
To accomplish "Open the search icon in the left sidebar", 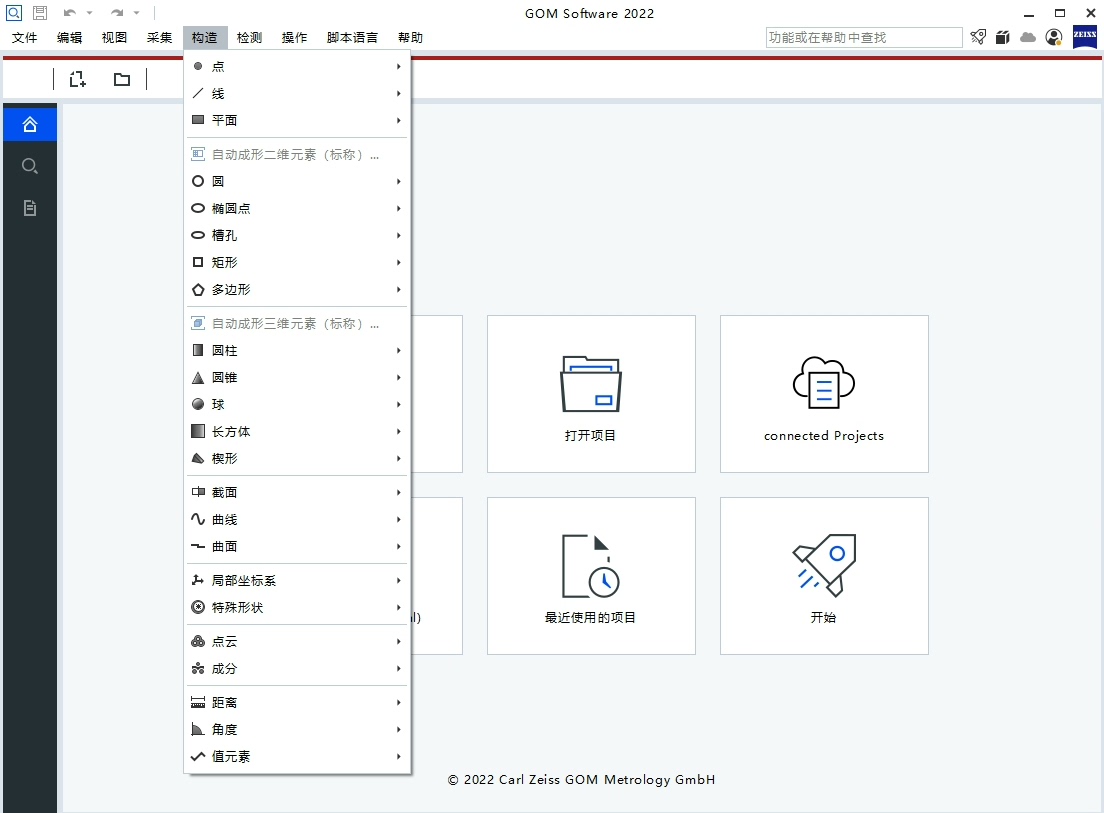I will tap(29, 166).
